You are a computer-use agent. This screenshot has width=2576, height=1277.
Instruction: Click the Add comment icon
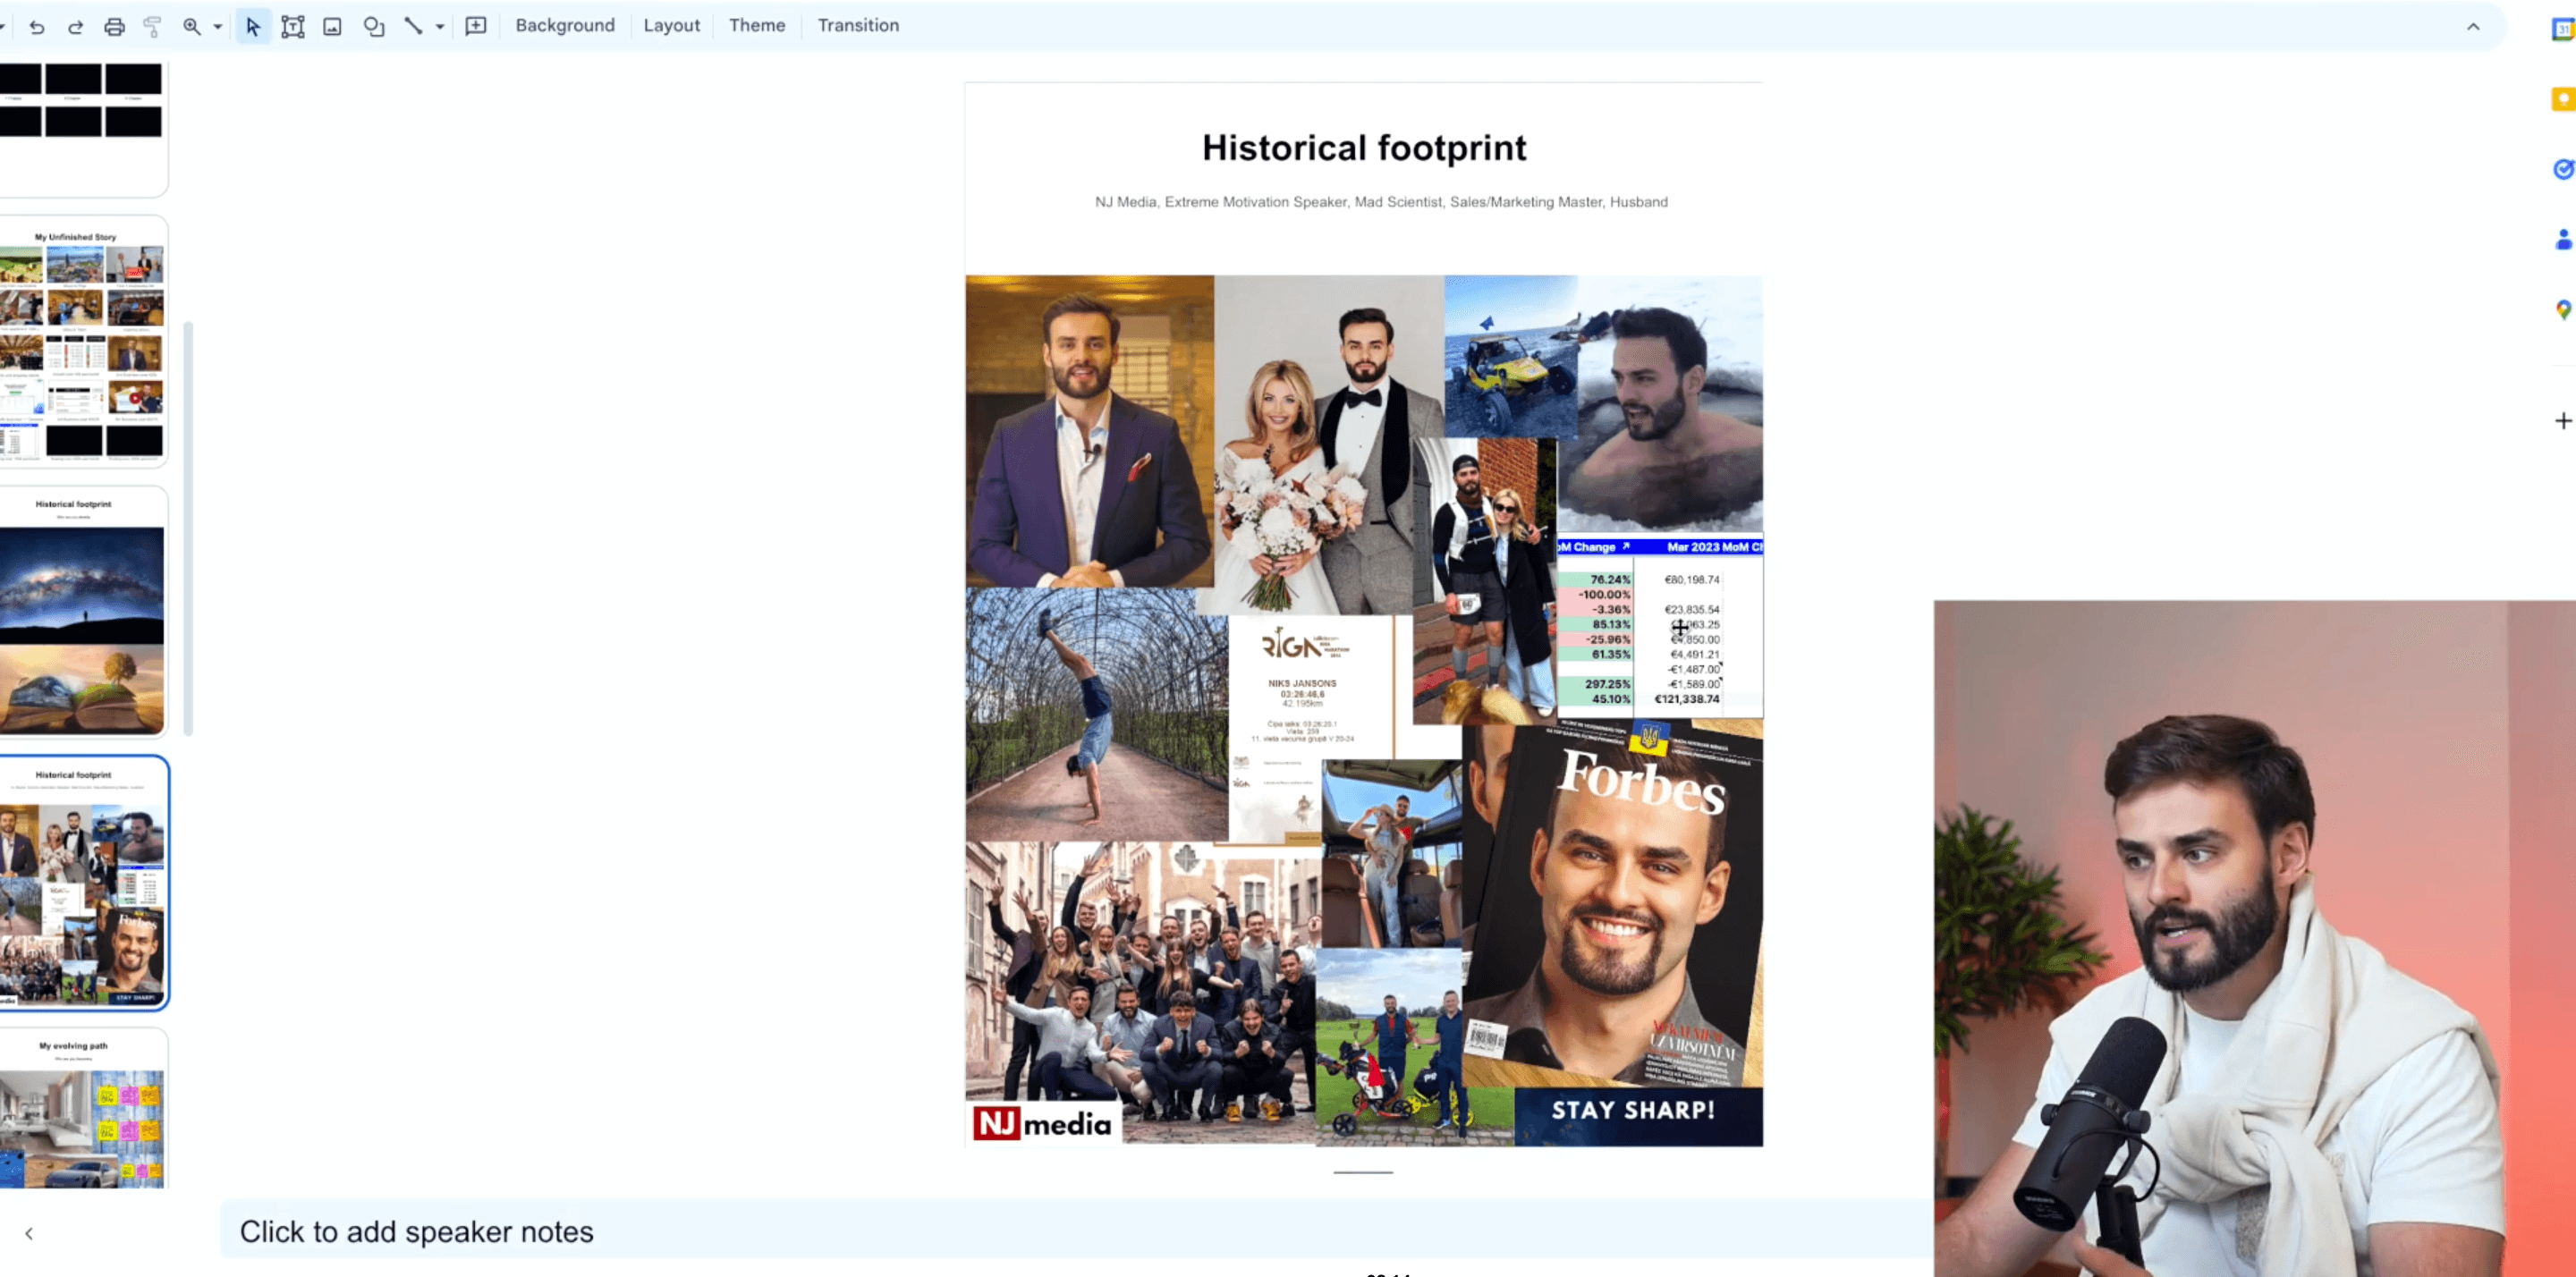click(x=476, y=26)
